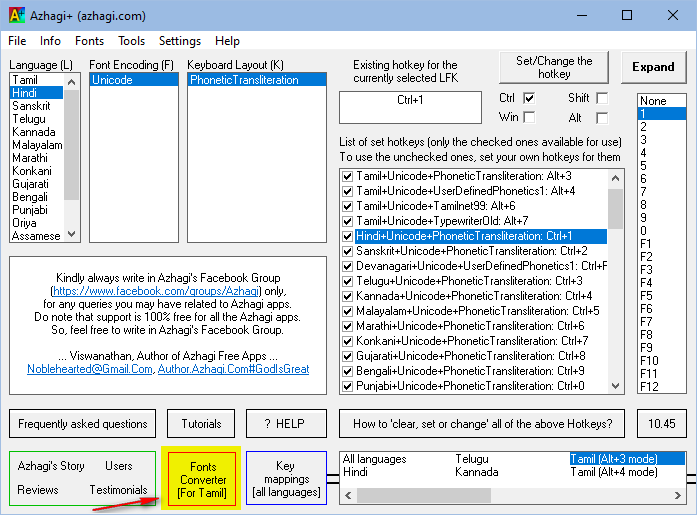Open the Testimonials link

coord(118,490)
